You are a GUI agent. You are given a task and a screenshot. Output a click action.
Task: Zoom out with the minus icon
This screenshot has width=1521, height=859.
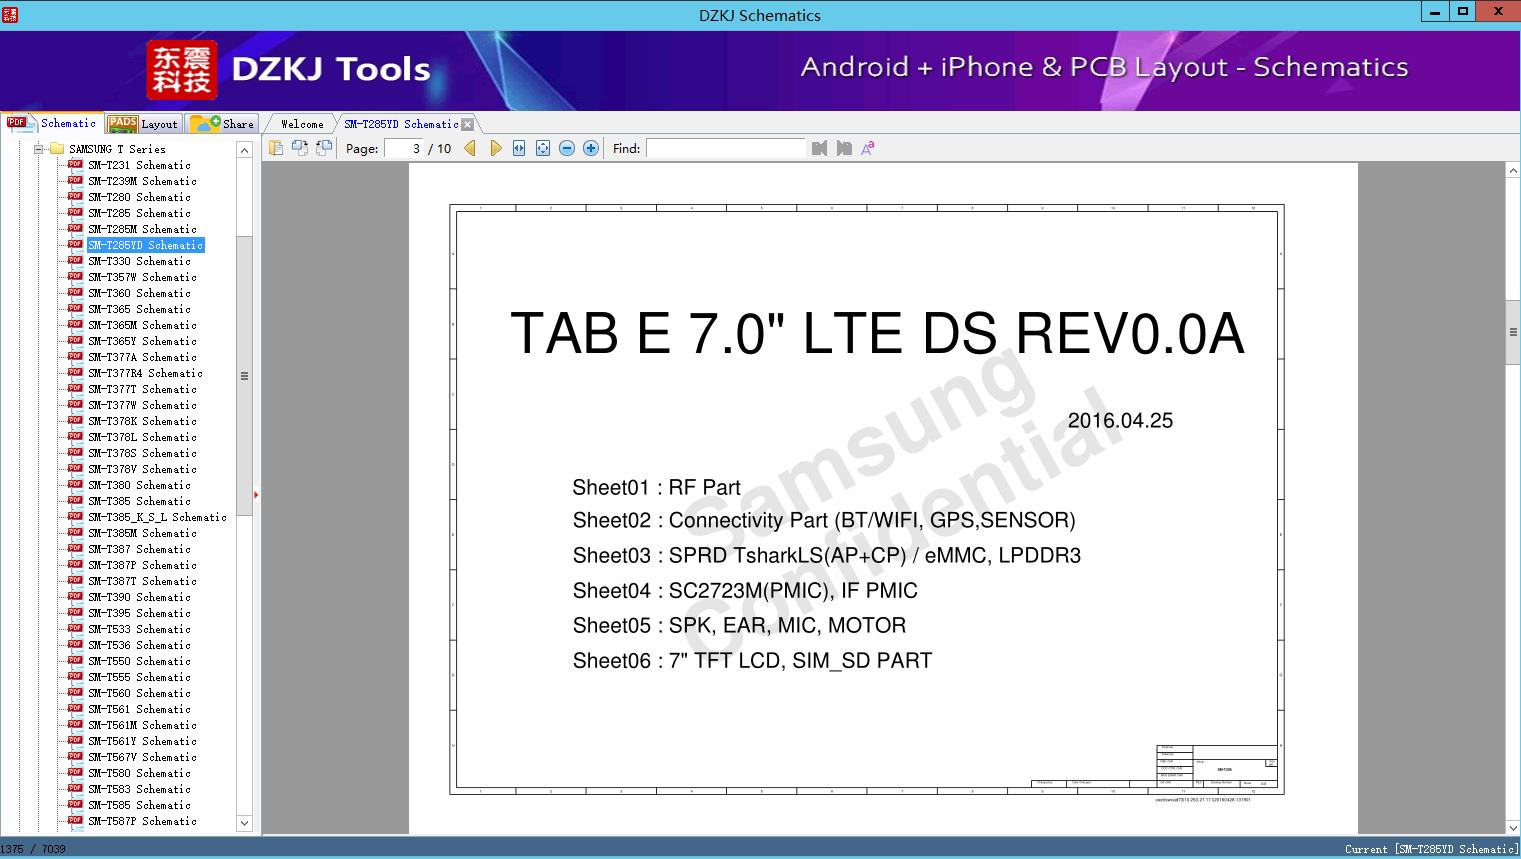[567, 148]
